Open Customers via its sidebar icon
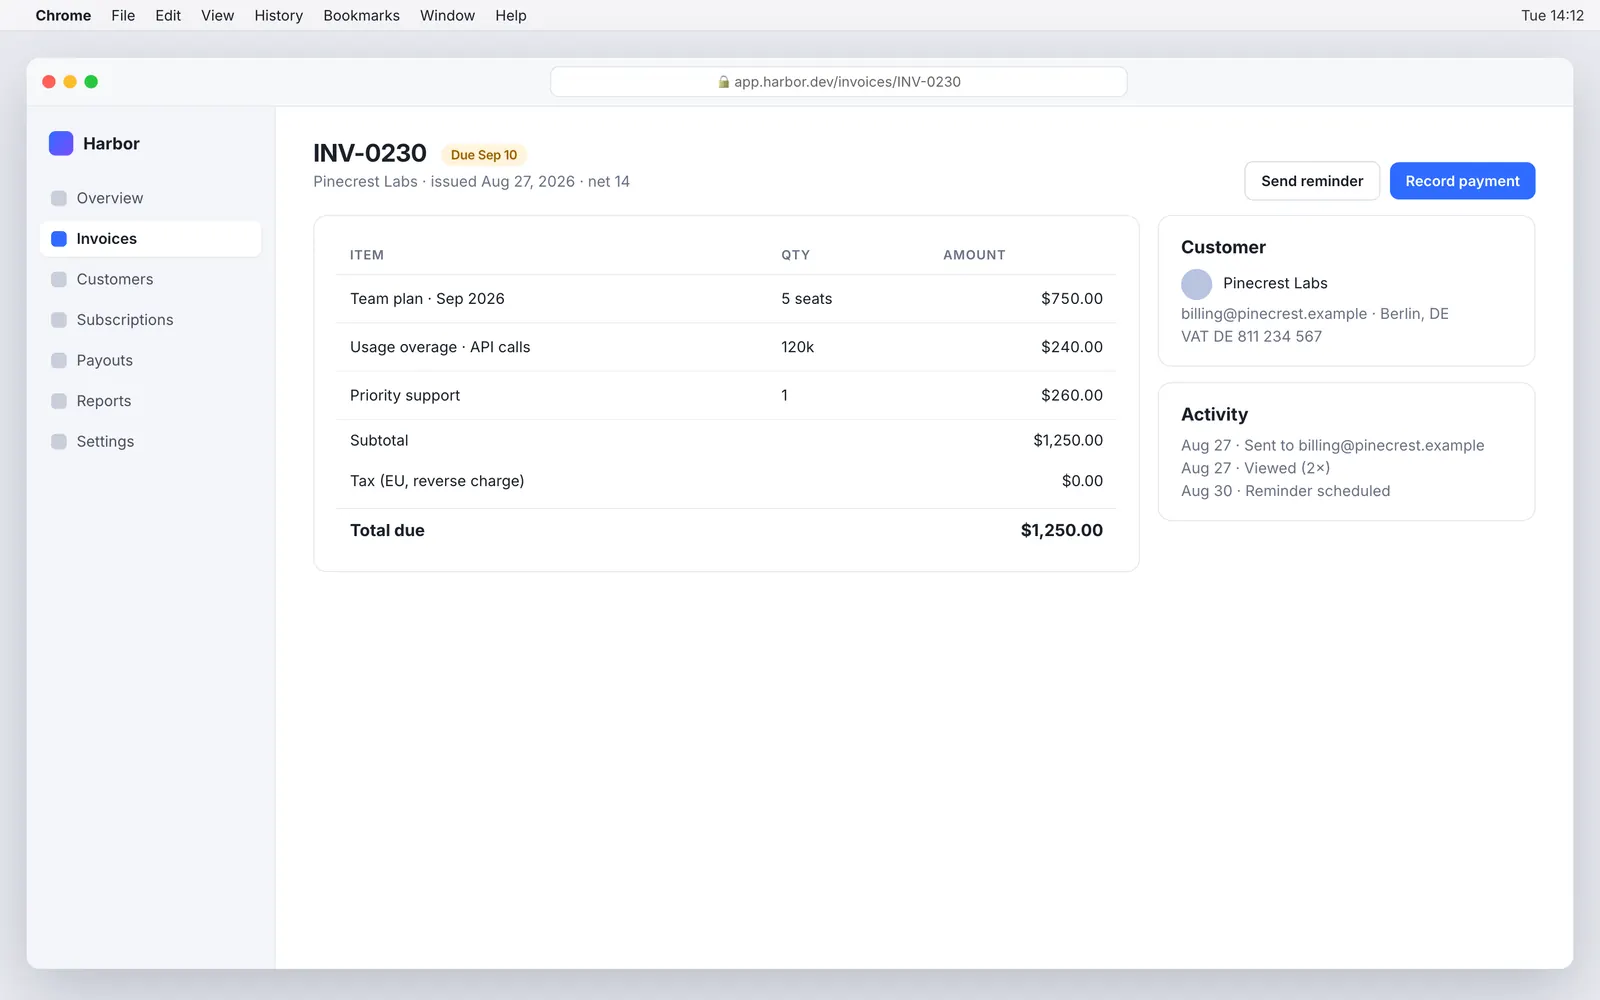The width and height of the screenshot is (1600, 1000). pyautogui.click(x=59, y=279)
